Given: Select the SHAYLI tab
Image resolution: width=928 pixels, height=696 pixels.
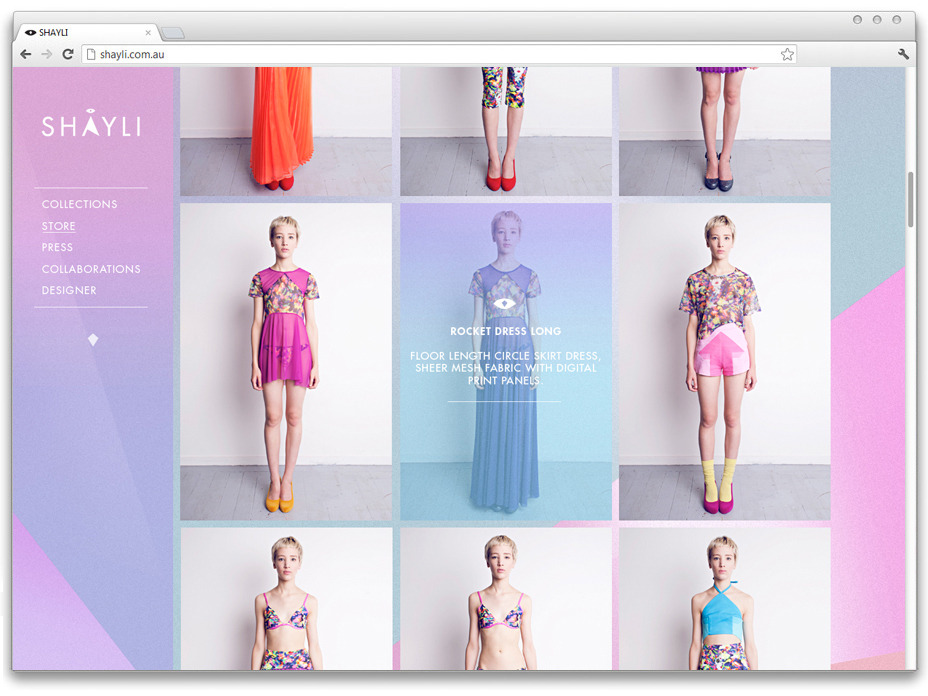Looking at the screenshot, I should tap(88, 33).
